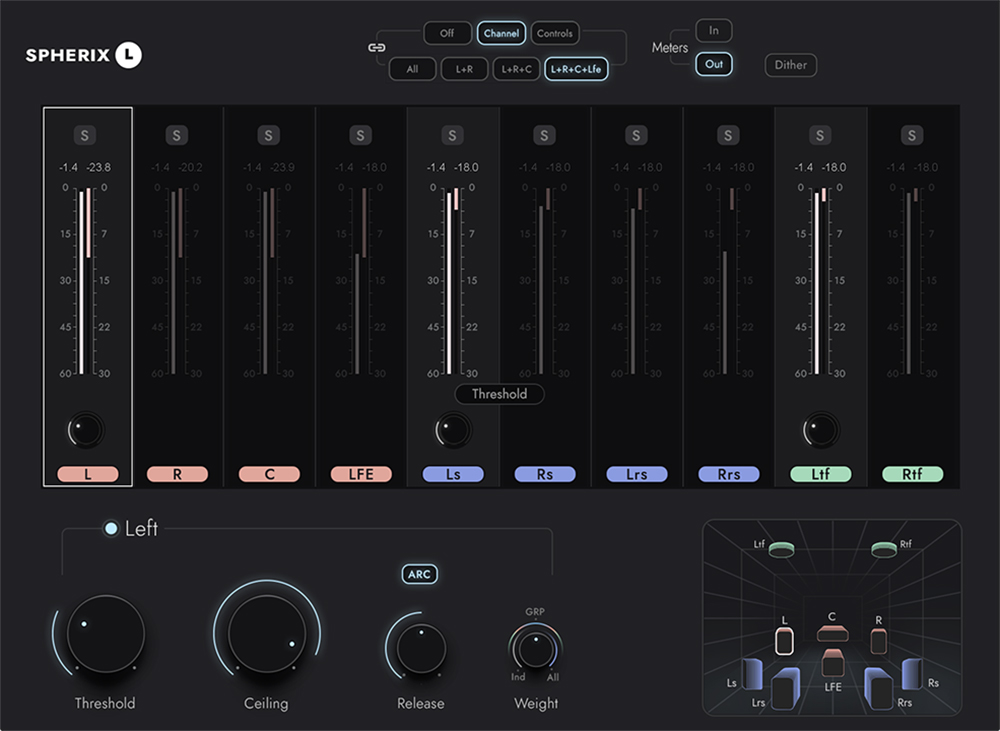Choose the All link group
This screenshot has width=1000, height=731.
pos(413,69)
